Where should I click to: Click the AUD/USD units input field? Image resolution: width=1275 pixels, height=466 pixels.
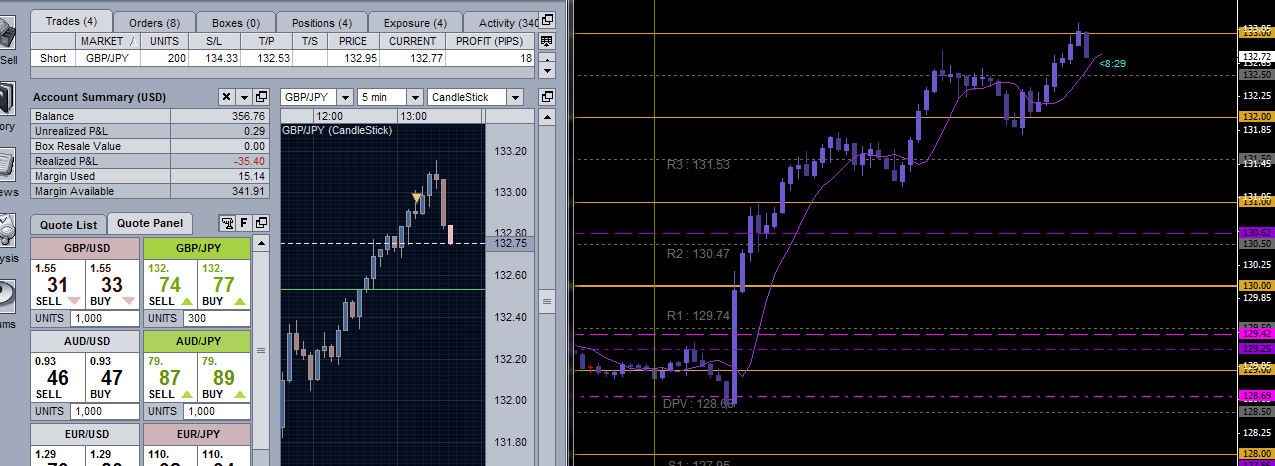pyautogui.click(x=104, y=411)
